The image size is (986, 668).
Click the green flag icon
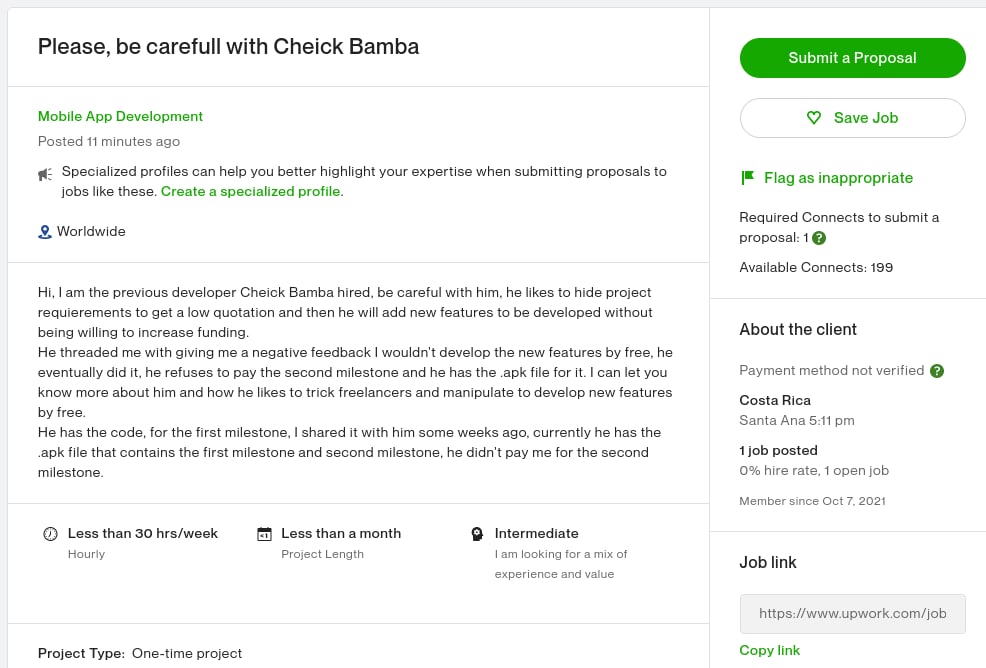748,178
